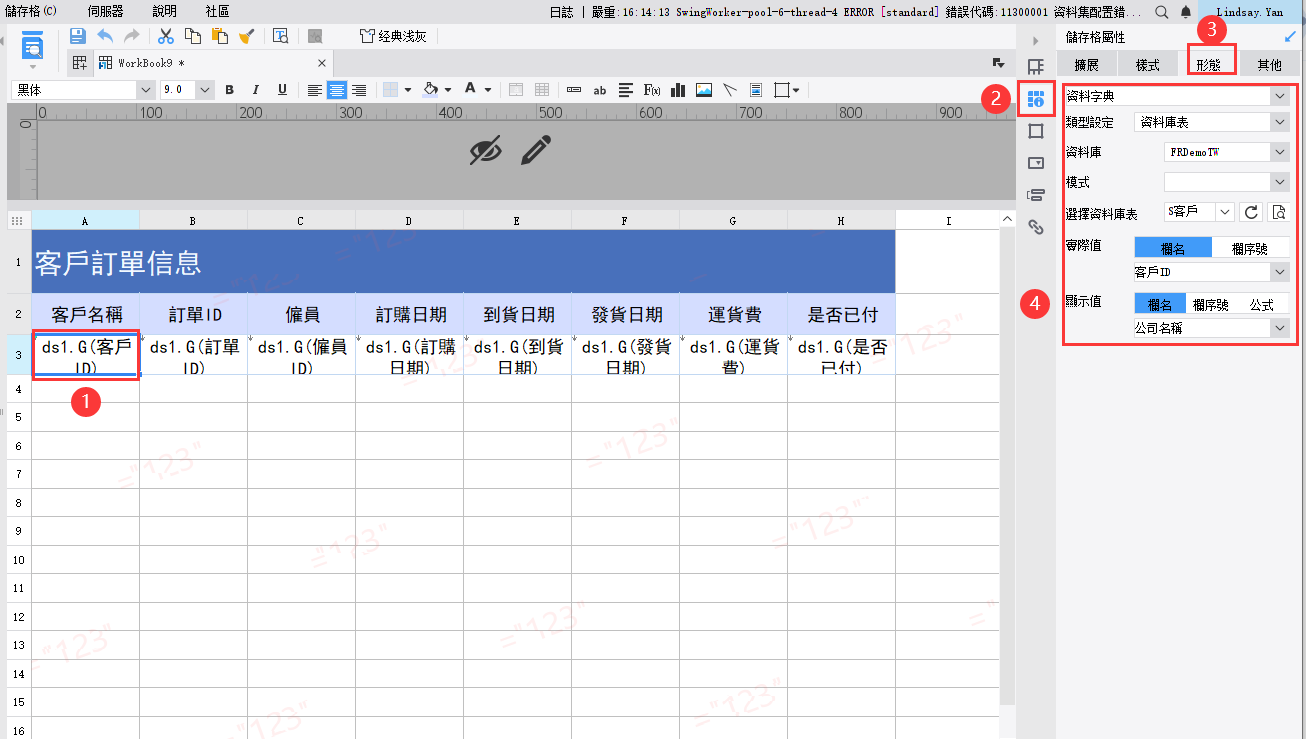The image size is (1306, 739).
Task: Open the 公司名稱 display value dropdown
Action: click(1212, 328)
